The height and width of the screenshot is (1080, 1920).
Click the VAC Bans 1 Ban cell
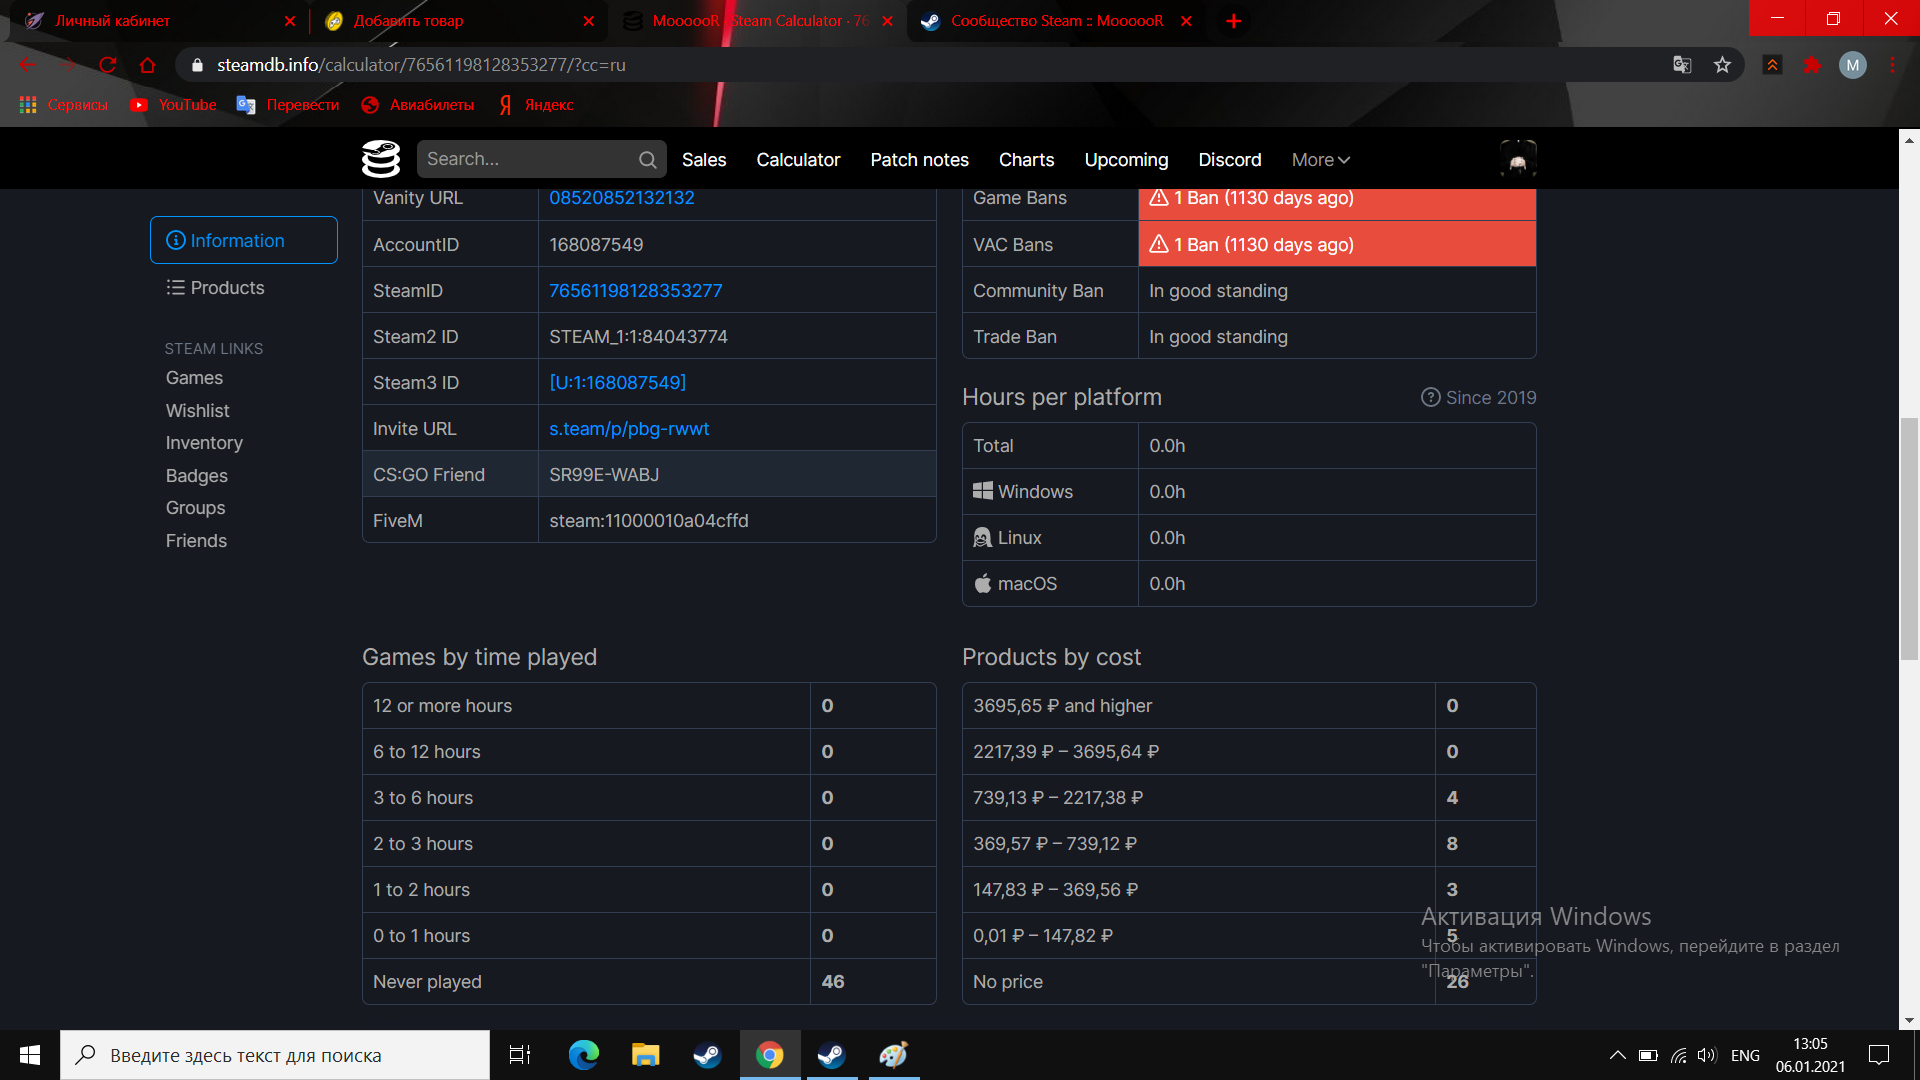click(x=1337, y=244)
